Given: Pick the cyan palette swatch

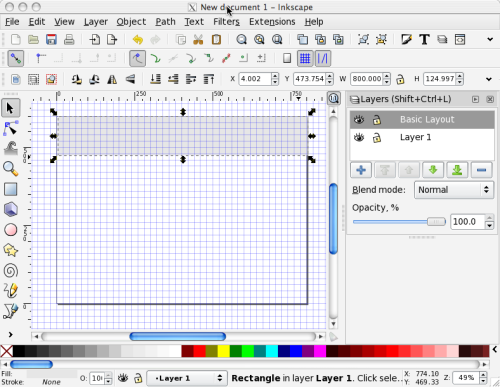Looking at the screenshot, I should (272, 351).
